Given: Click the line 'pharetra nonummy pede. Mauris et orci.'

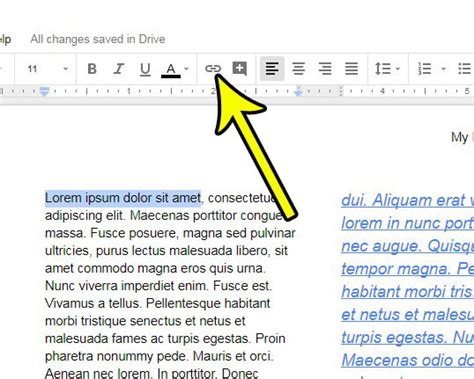Looking at the screenshot, I should click(159, 356).
